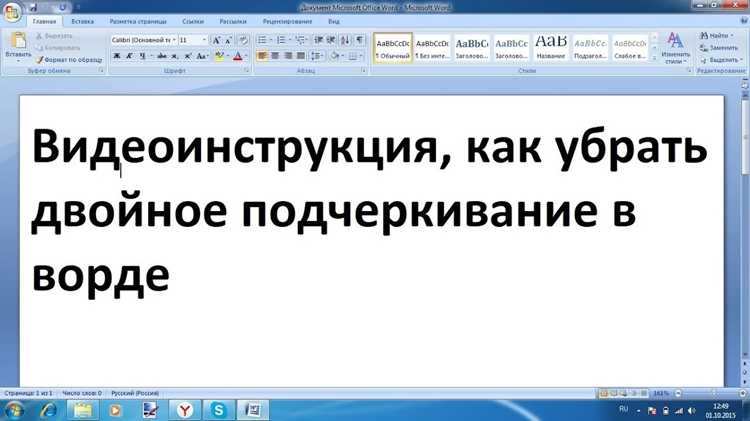Open the Font (Шрифт) dialog launcher

[x=247, y=70]
